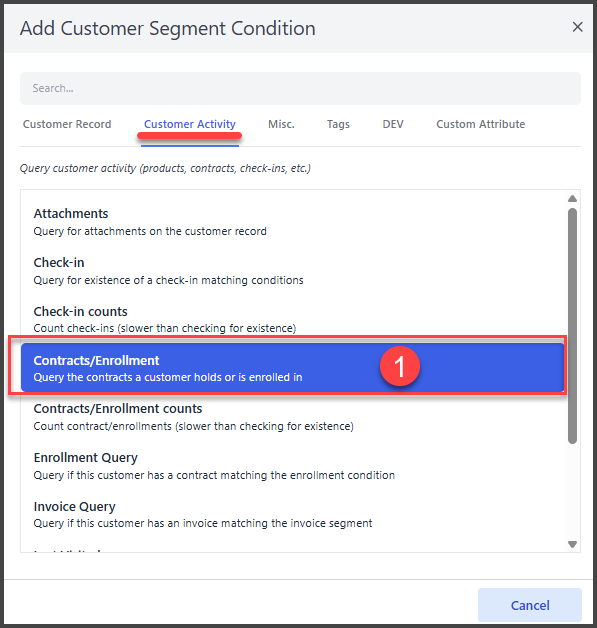Switch to the Customer Record tab
Viewport: 597px width, 628px height.
pyautogui.click(x=67, y=124)
